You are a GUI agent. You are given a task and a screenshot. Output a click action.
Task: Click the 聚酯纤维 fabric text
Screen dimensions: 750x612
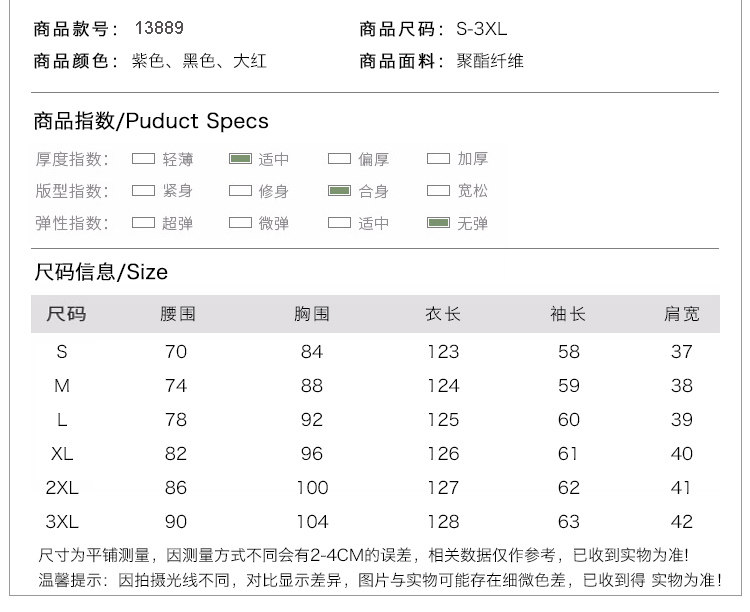click(x=490, y=62)
